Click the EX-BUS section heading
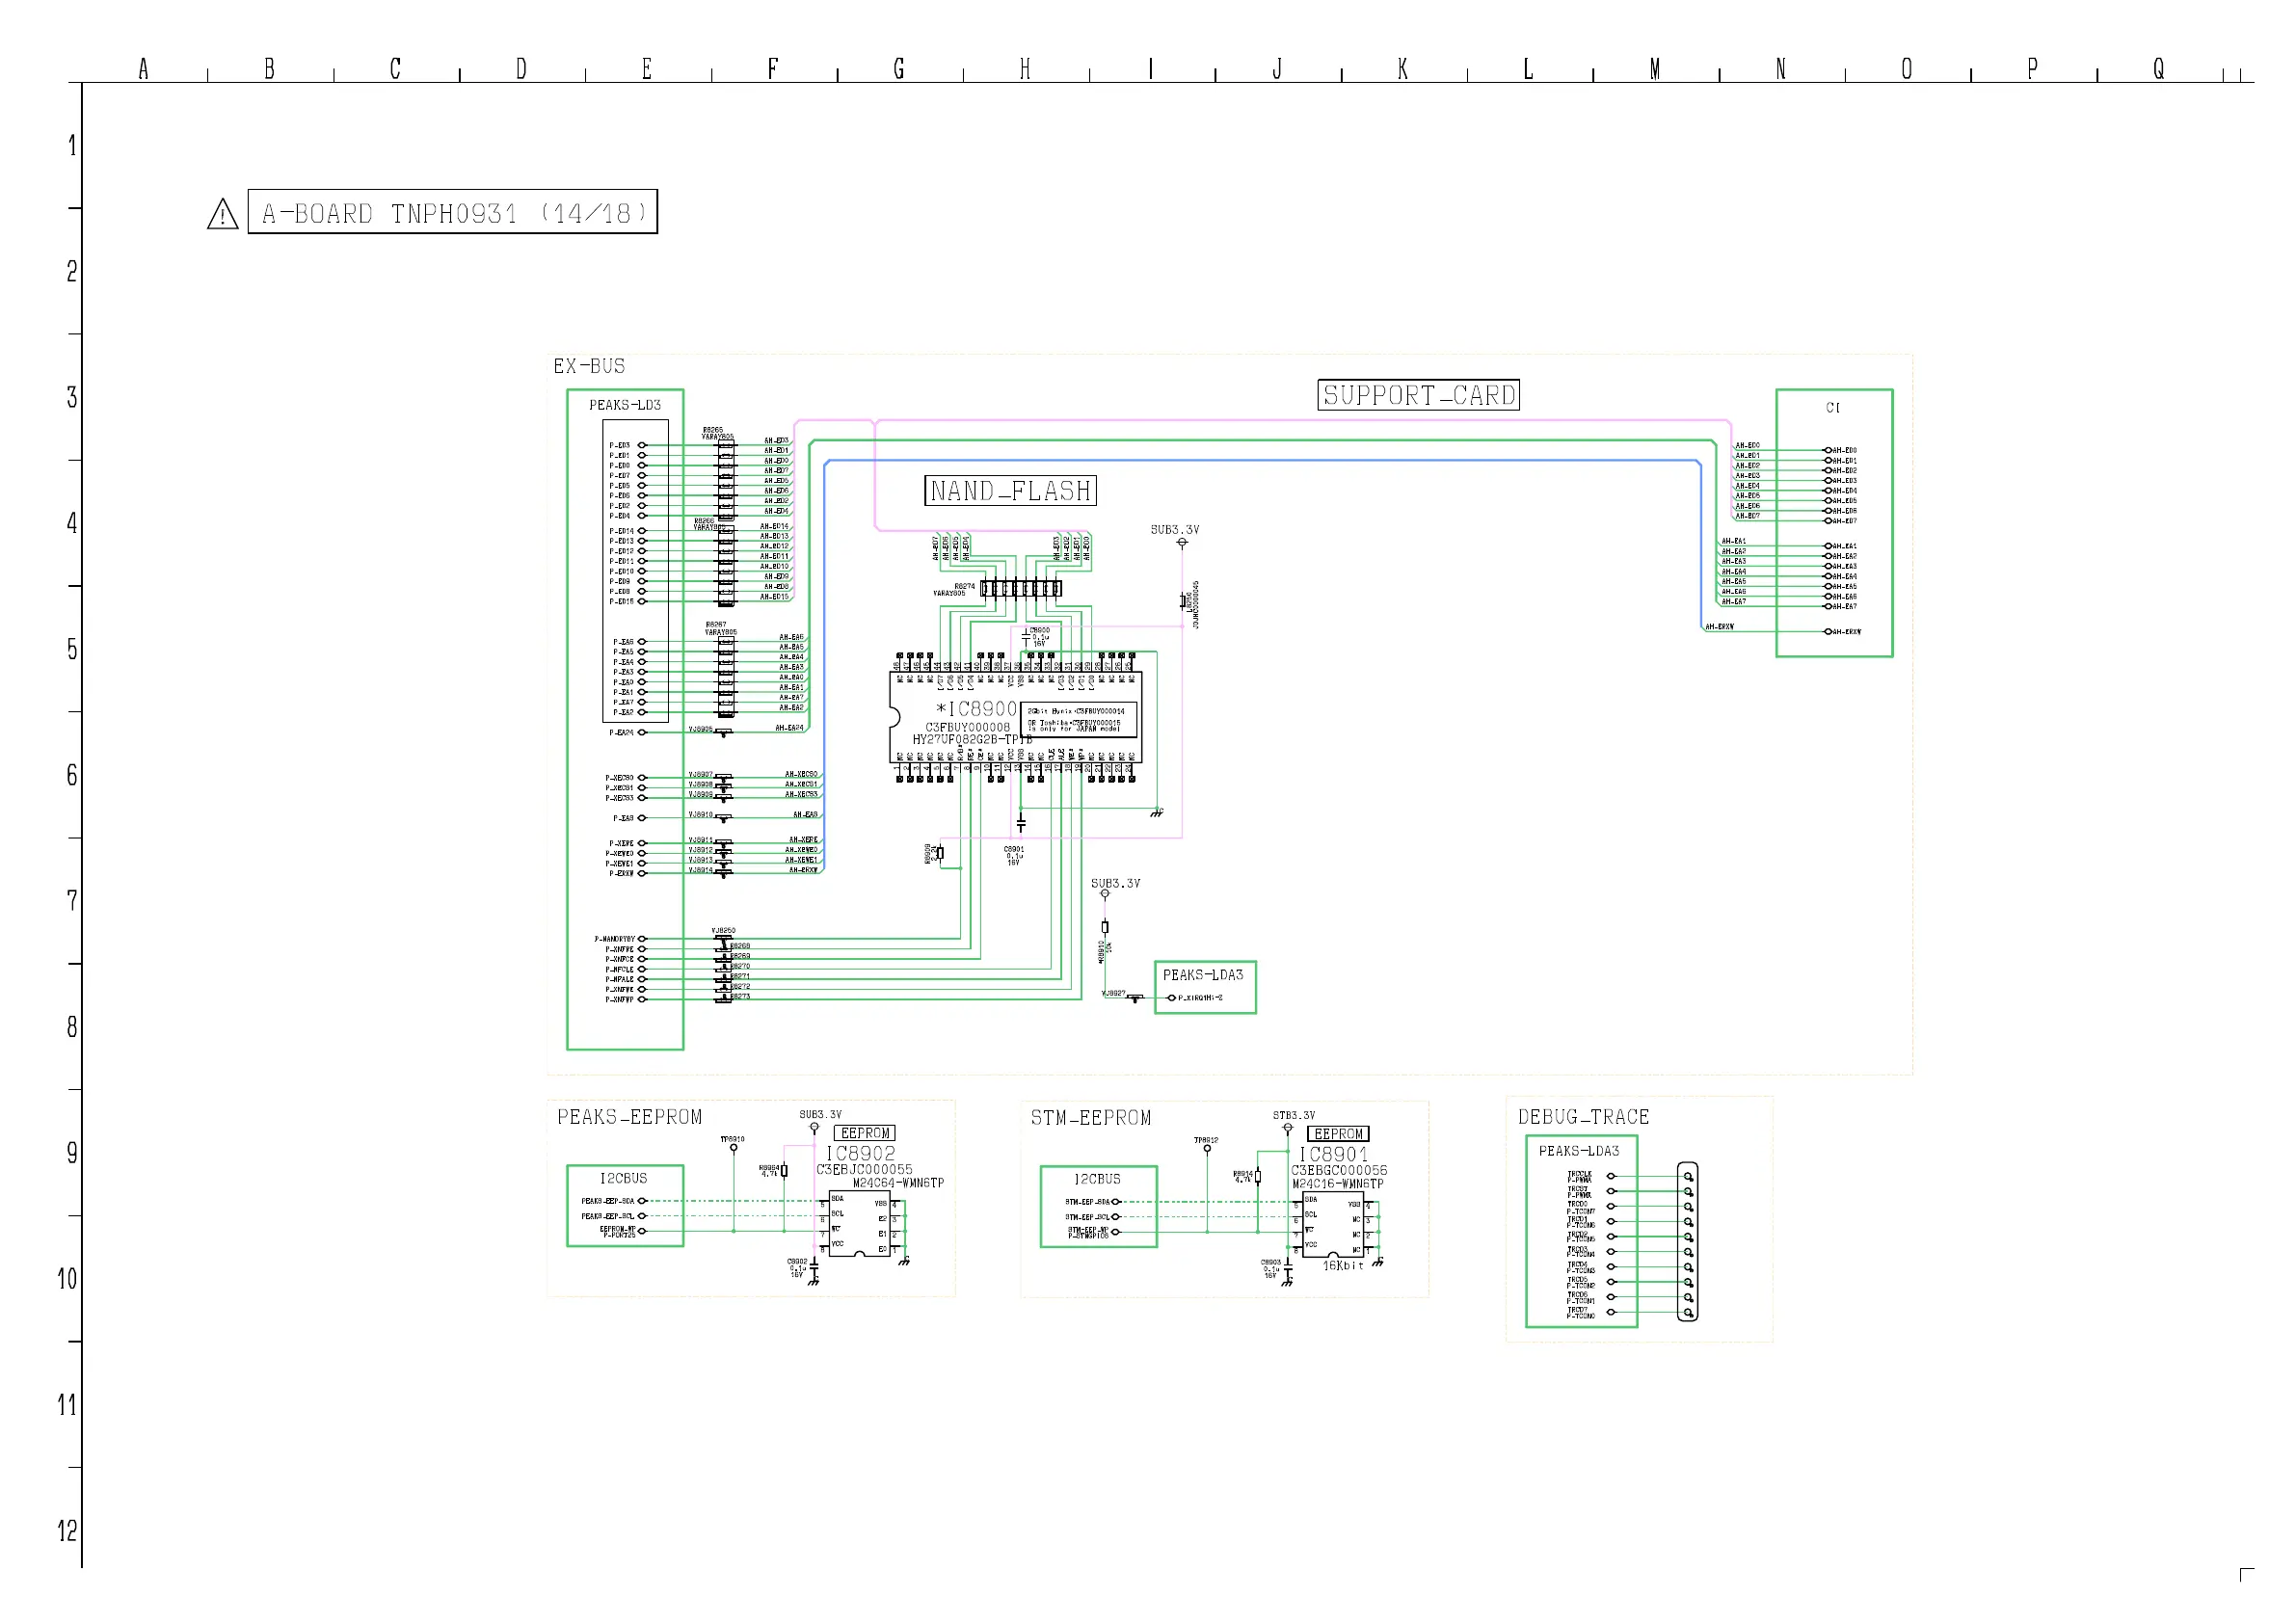This screenshot has height=1623, width=2296. (589, 366)
